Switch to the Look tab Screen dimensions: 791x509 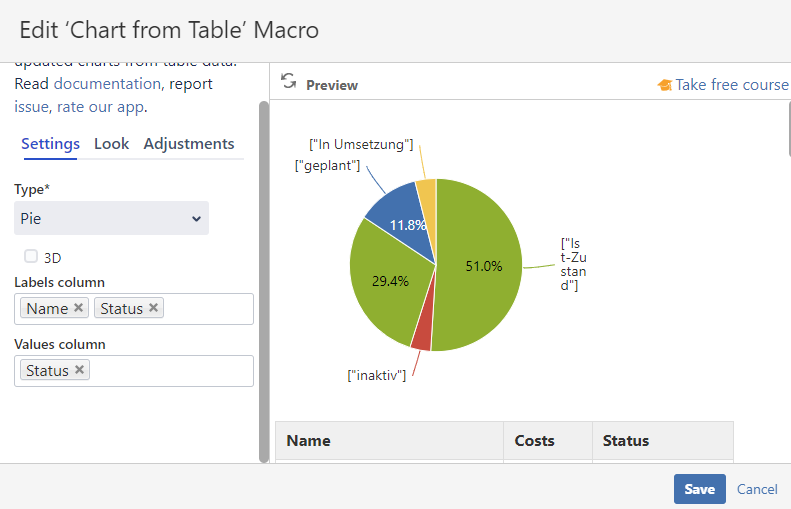111,144
